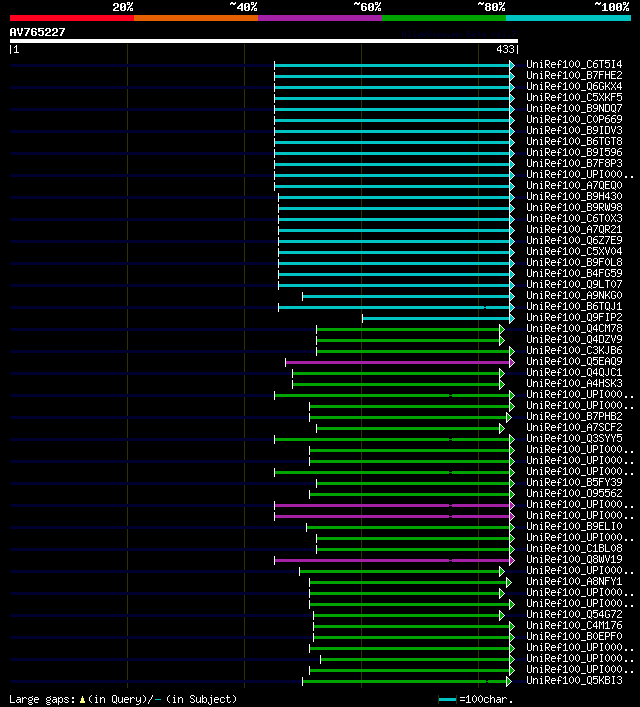Select the UniRef100_A7SCF2 label

(574, 427)
